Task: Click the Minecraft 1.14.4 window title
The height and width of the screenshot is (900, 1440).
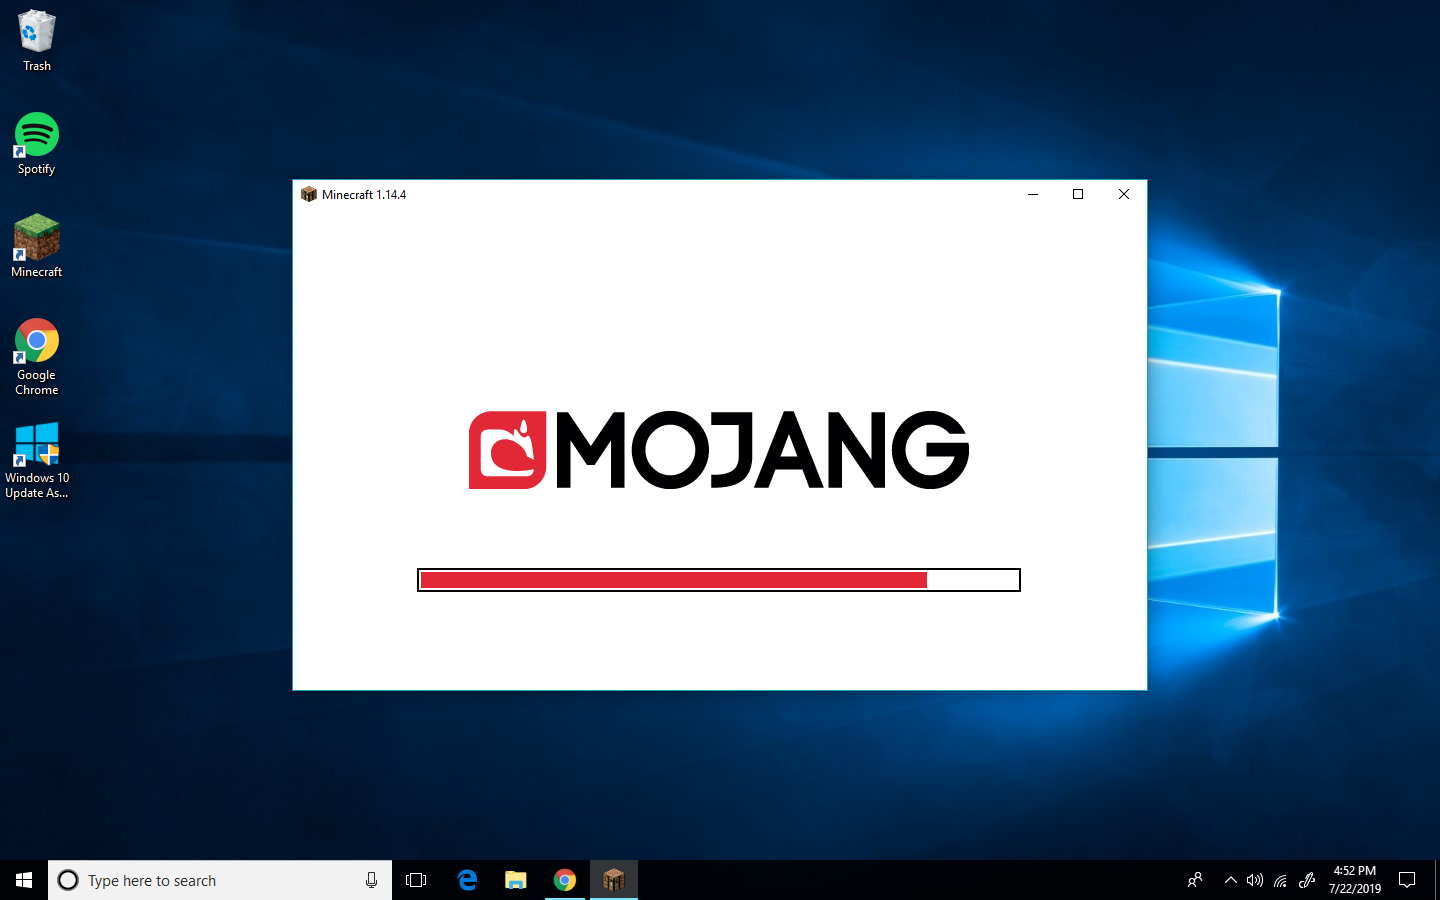Action: [364, 195]
